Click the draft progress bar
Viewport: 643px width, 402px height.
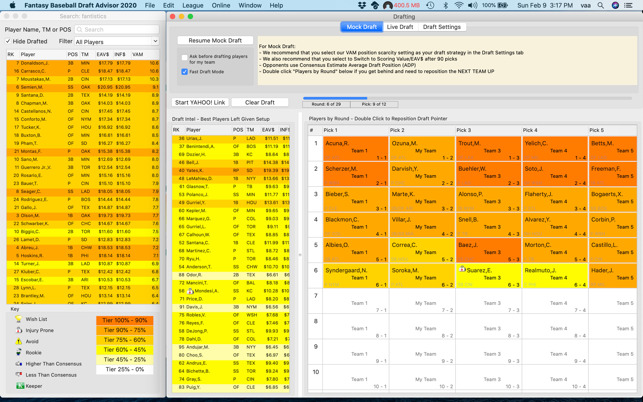click(467, 98)
